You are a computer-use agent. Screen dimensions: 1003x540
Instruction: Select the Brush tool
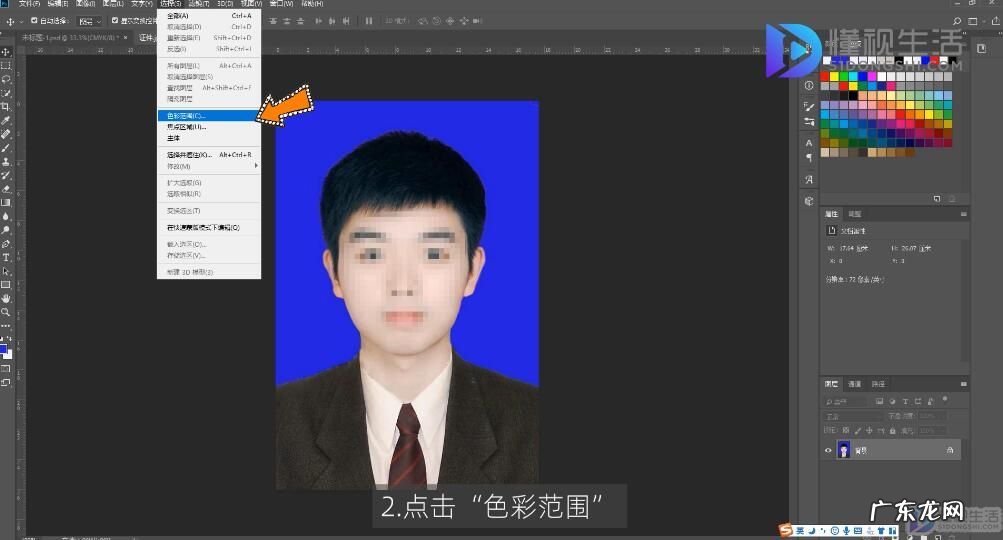point(6,148)
